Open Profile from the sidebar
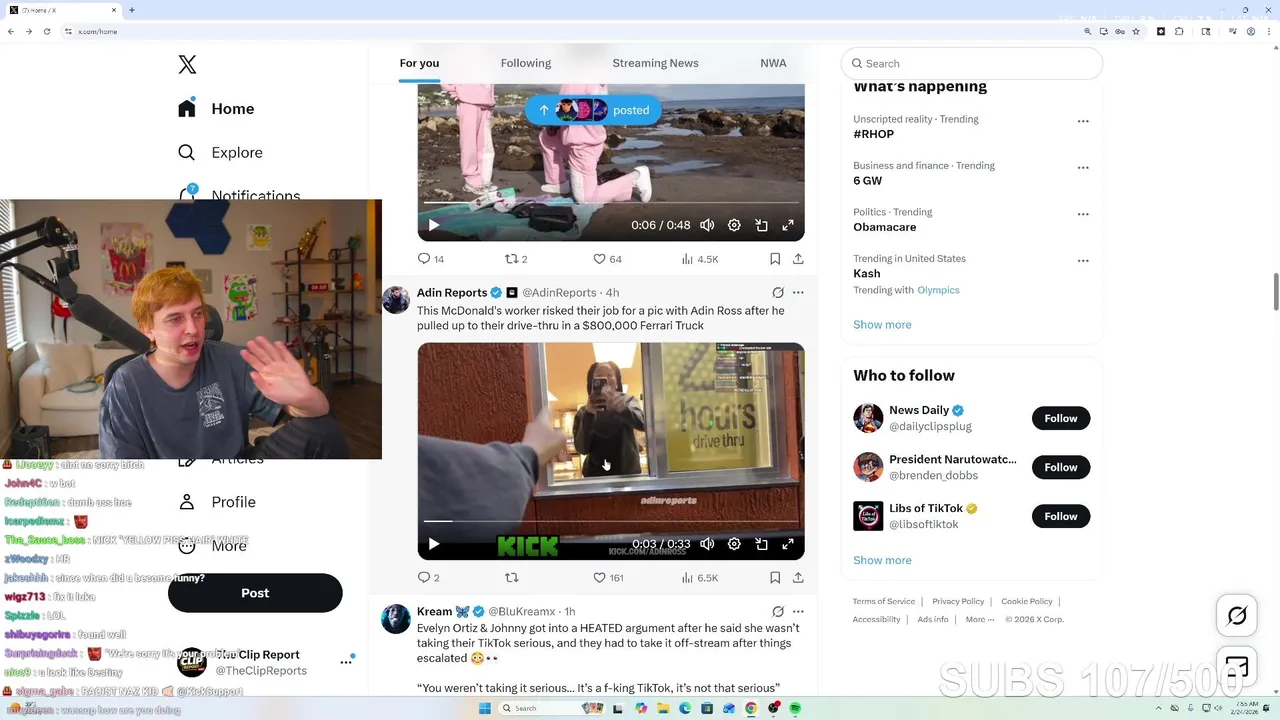Viewport: 1280px width, 720px height. (217, 502)
